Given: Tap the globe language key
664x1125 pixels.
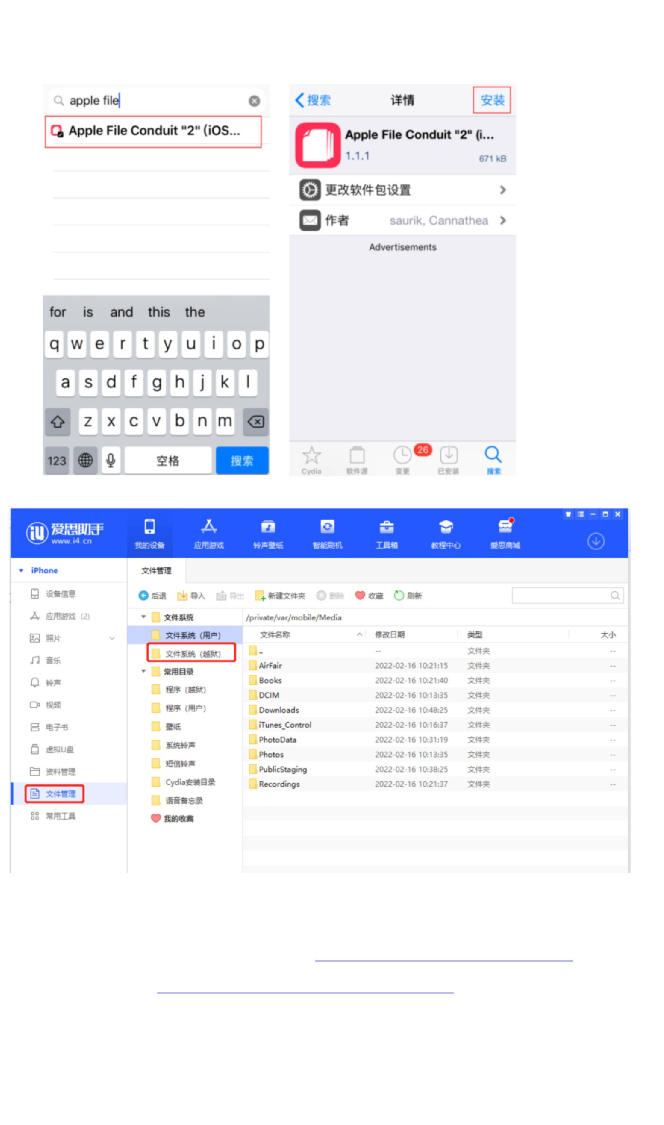Looking at the screenshot, I should [x=85, y=461].
